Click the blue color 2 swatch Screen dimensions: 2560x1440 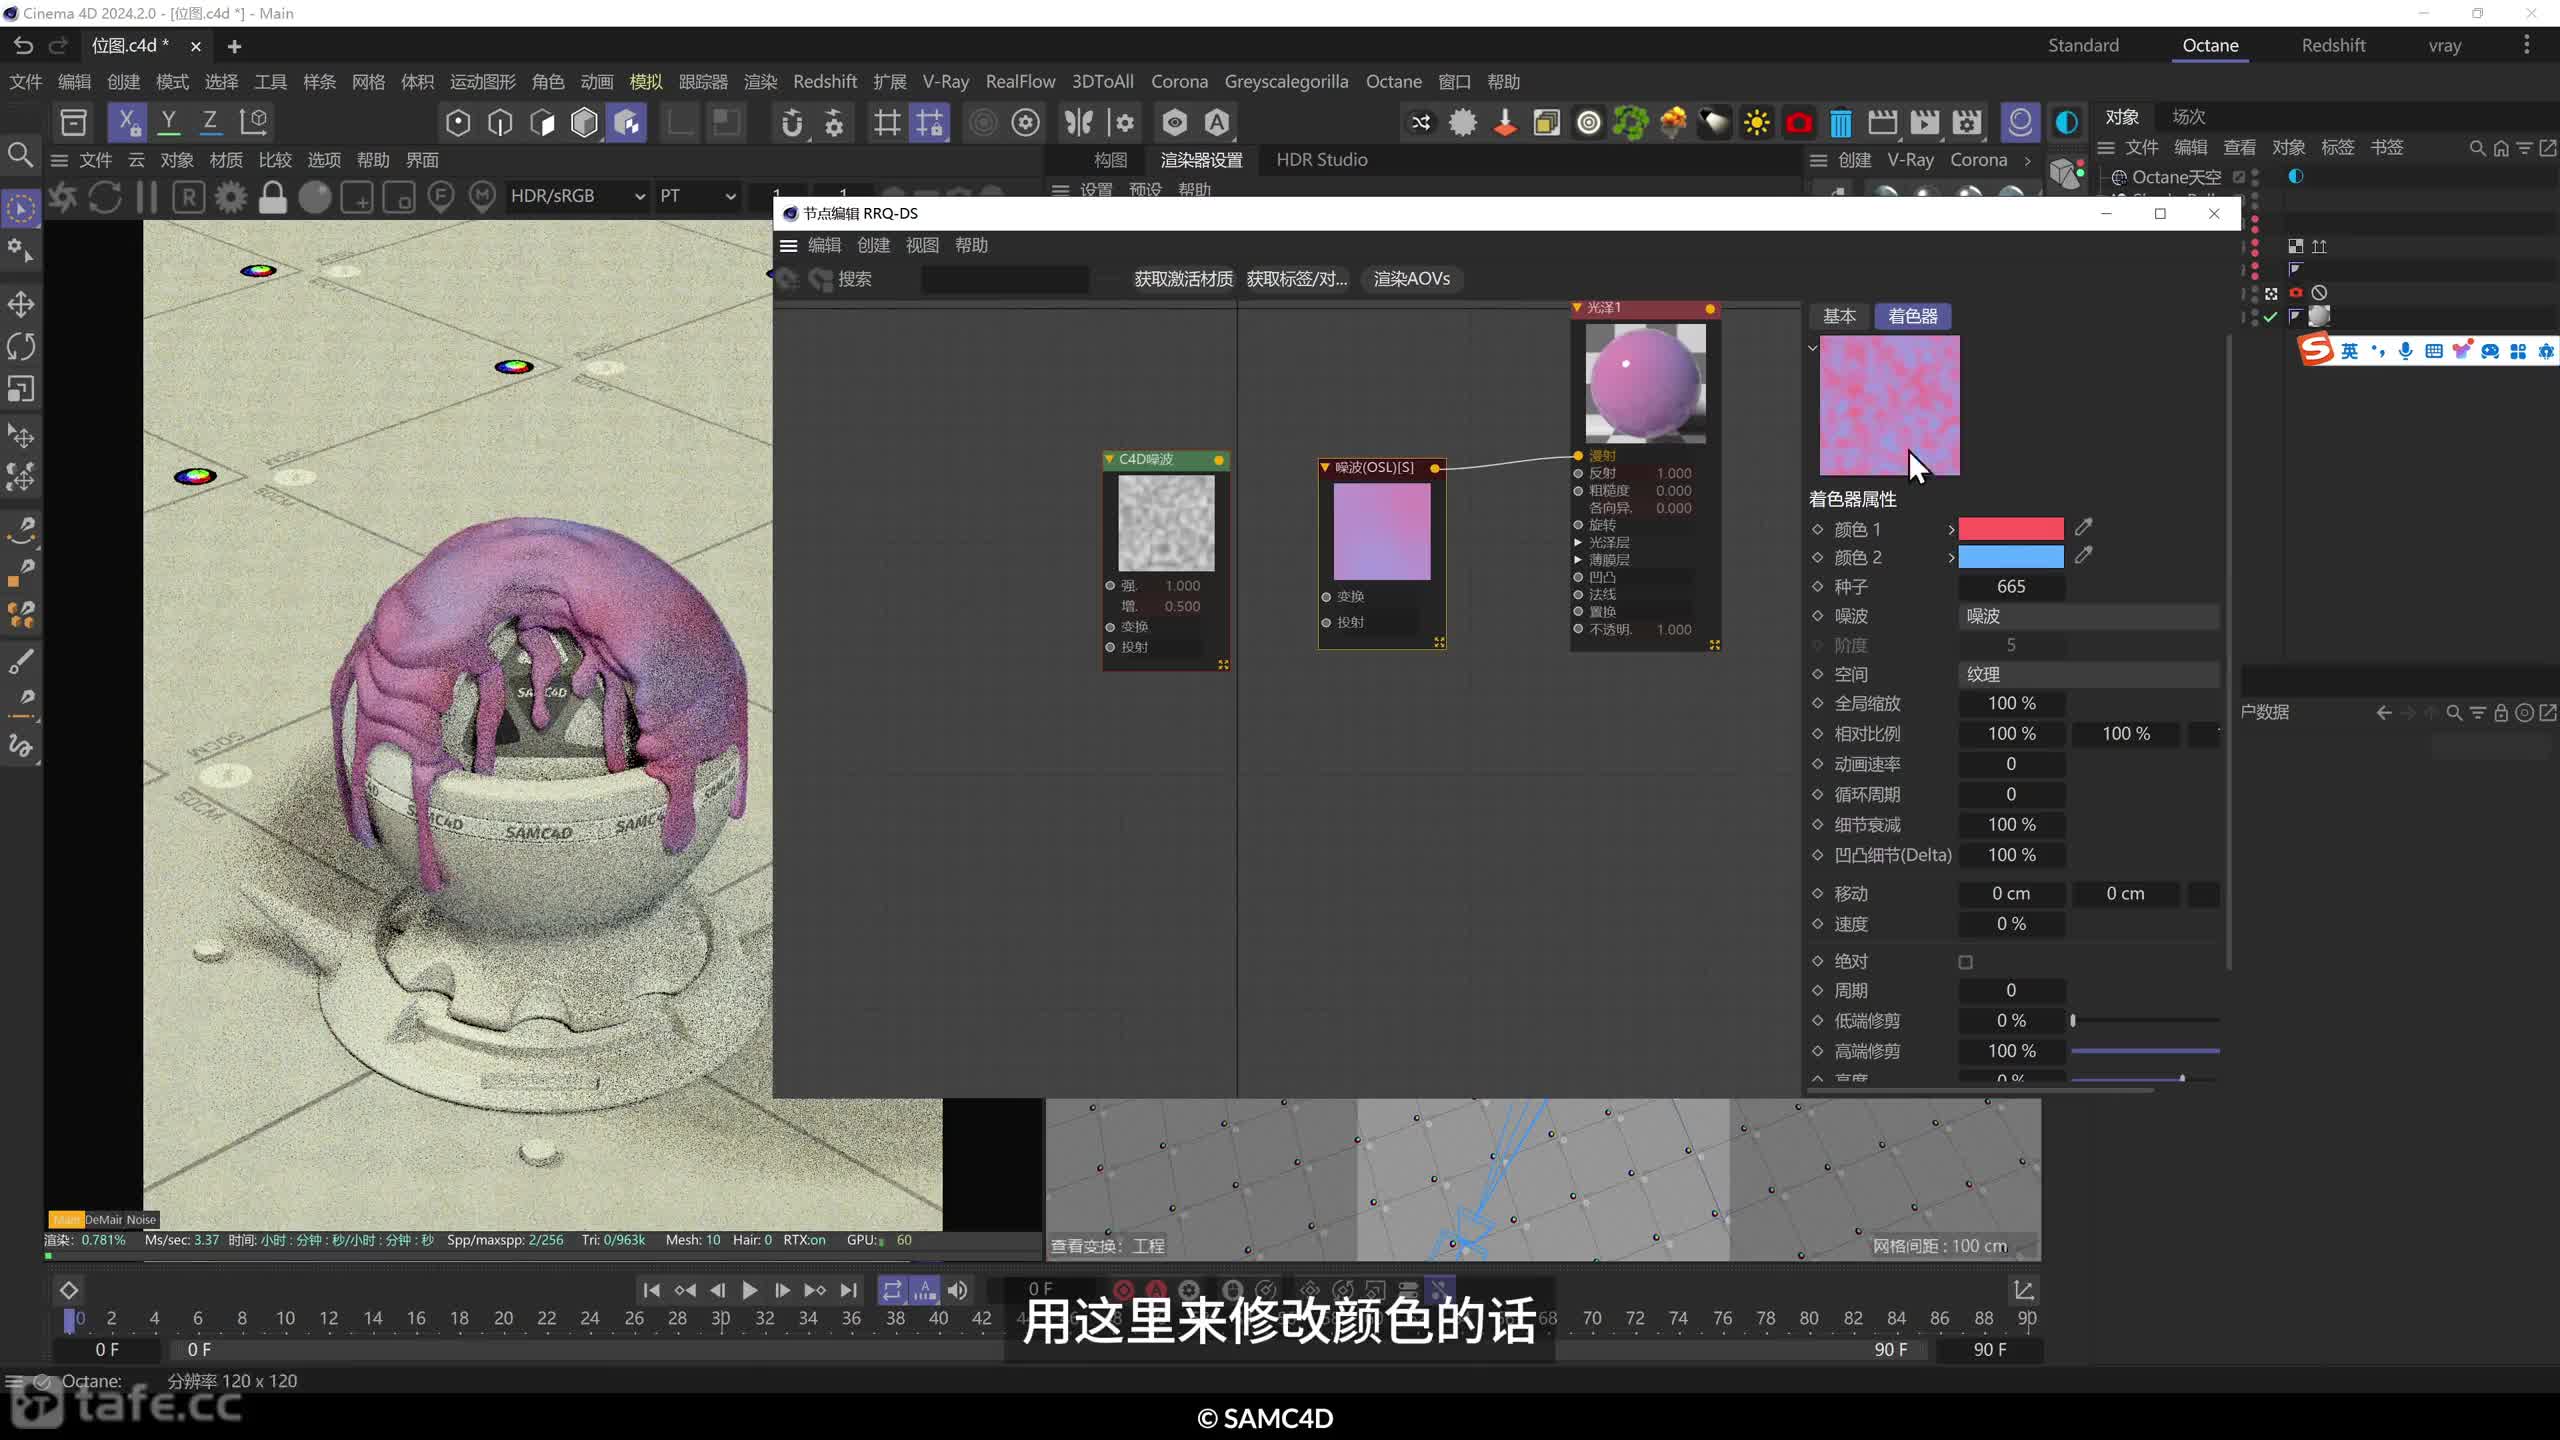pos(2010,556)
